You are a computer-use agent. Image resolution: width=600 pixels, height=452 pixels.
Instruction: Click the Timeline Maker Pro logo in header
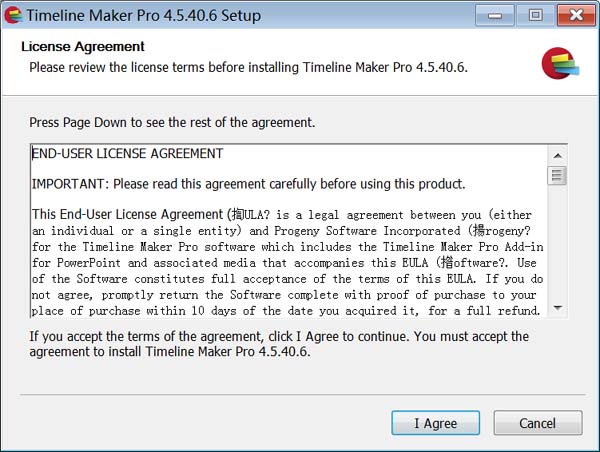coord(557,63)
